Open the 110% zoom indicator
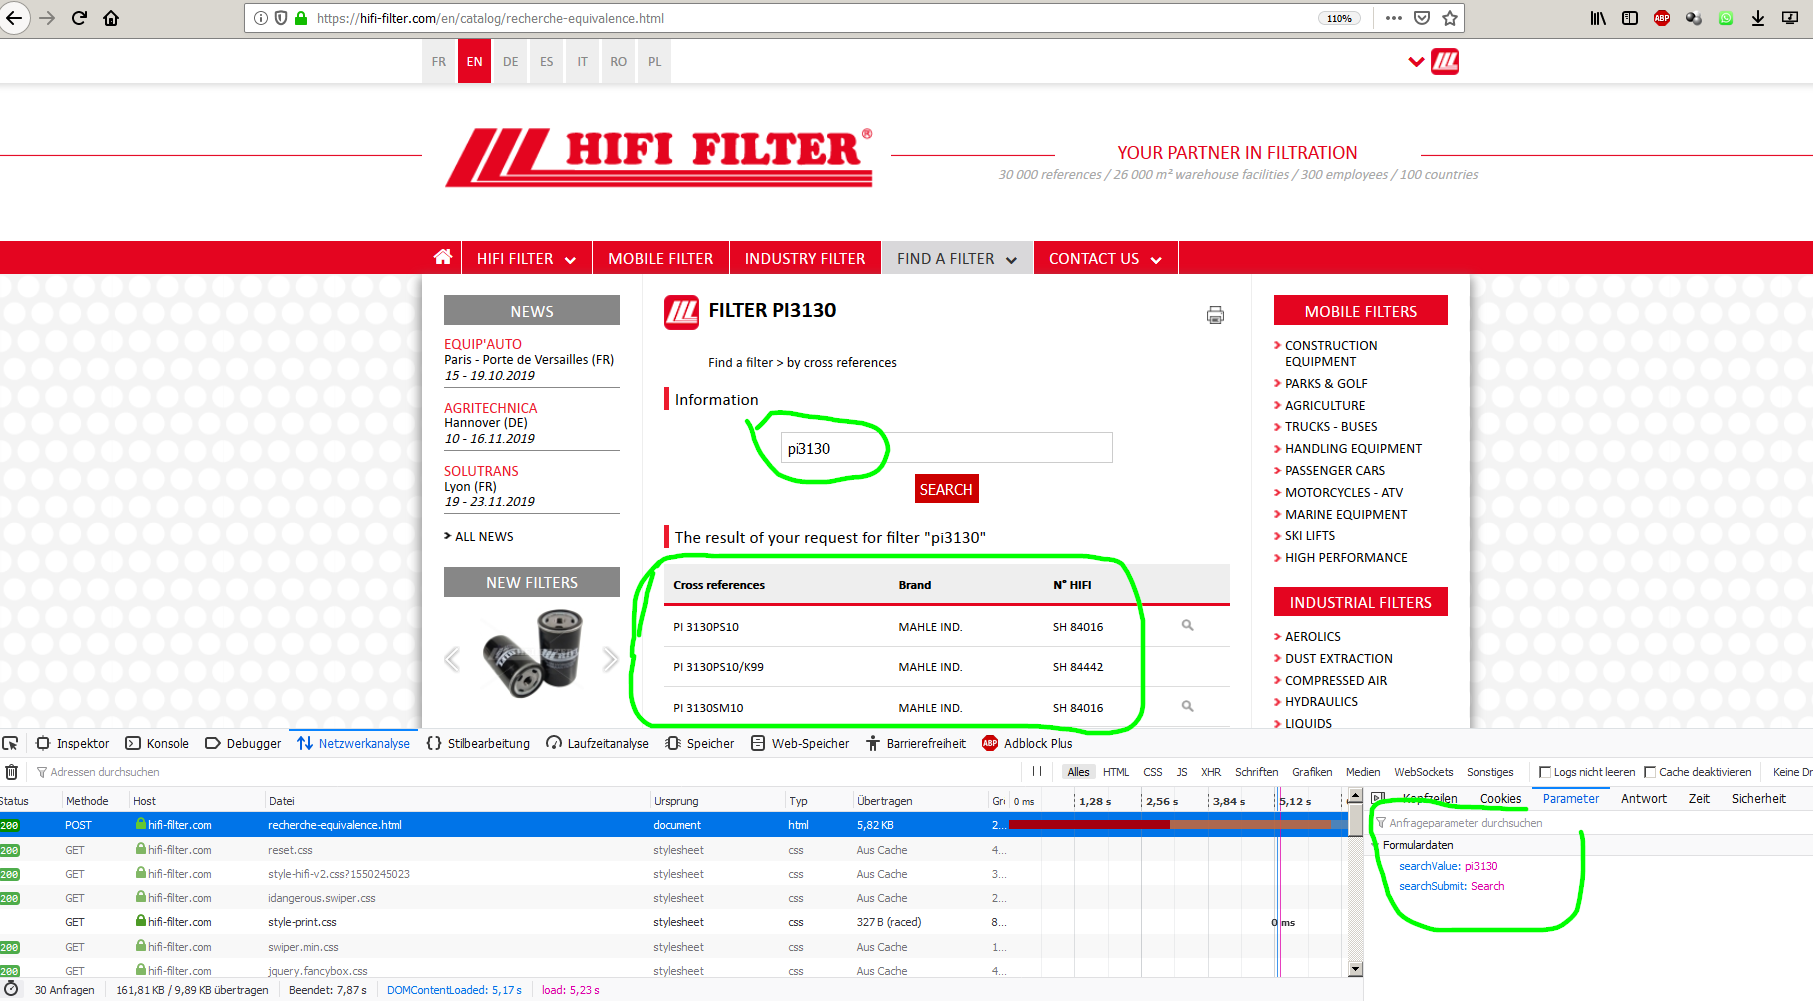 click(1339, 18)
